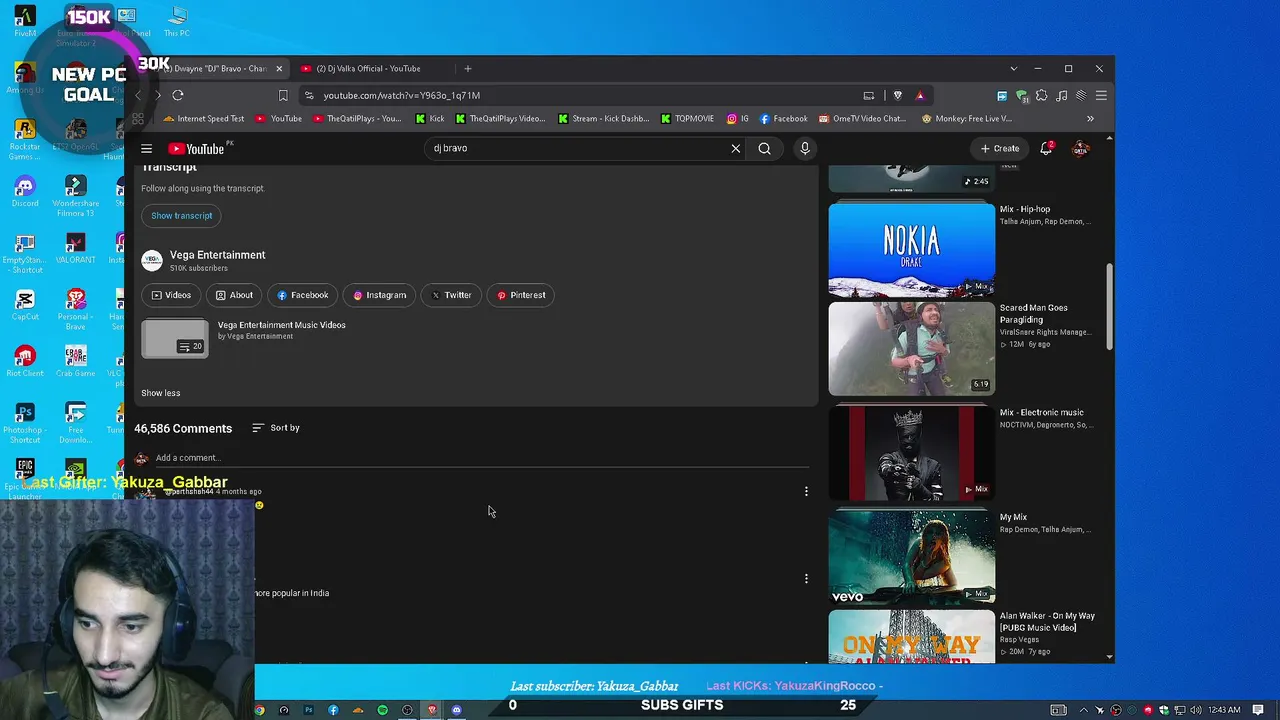Viewport: 1280px width, 720px height.
Task: Select the VALORANT desktop icon
Action: 75,248
